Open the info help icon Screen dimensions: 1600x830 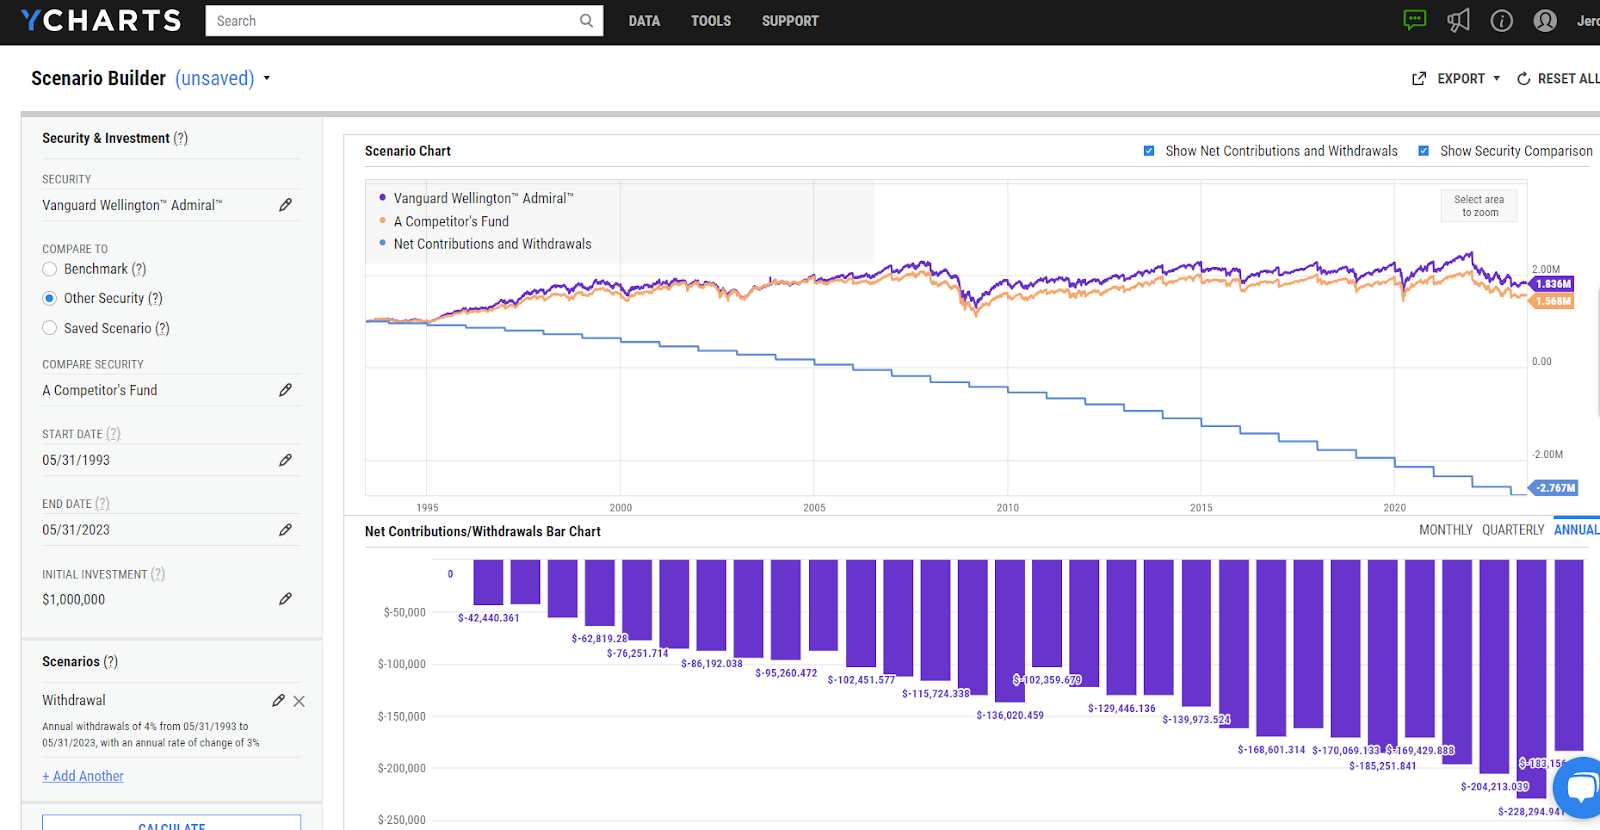tap(1501, 21)
